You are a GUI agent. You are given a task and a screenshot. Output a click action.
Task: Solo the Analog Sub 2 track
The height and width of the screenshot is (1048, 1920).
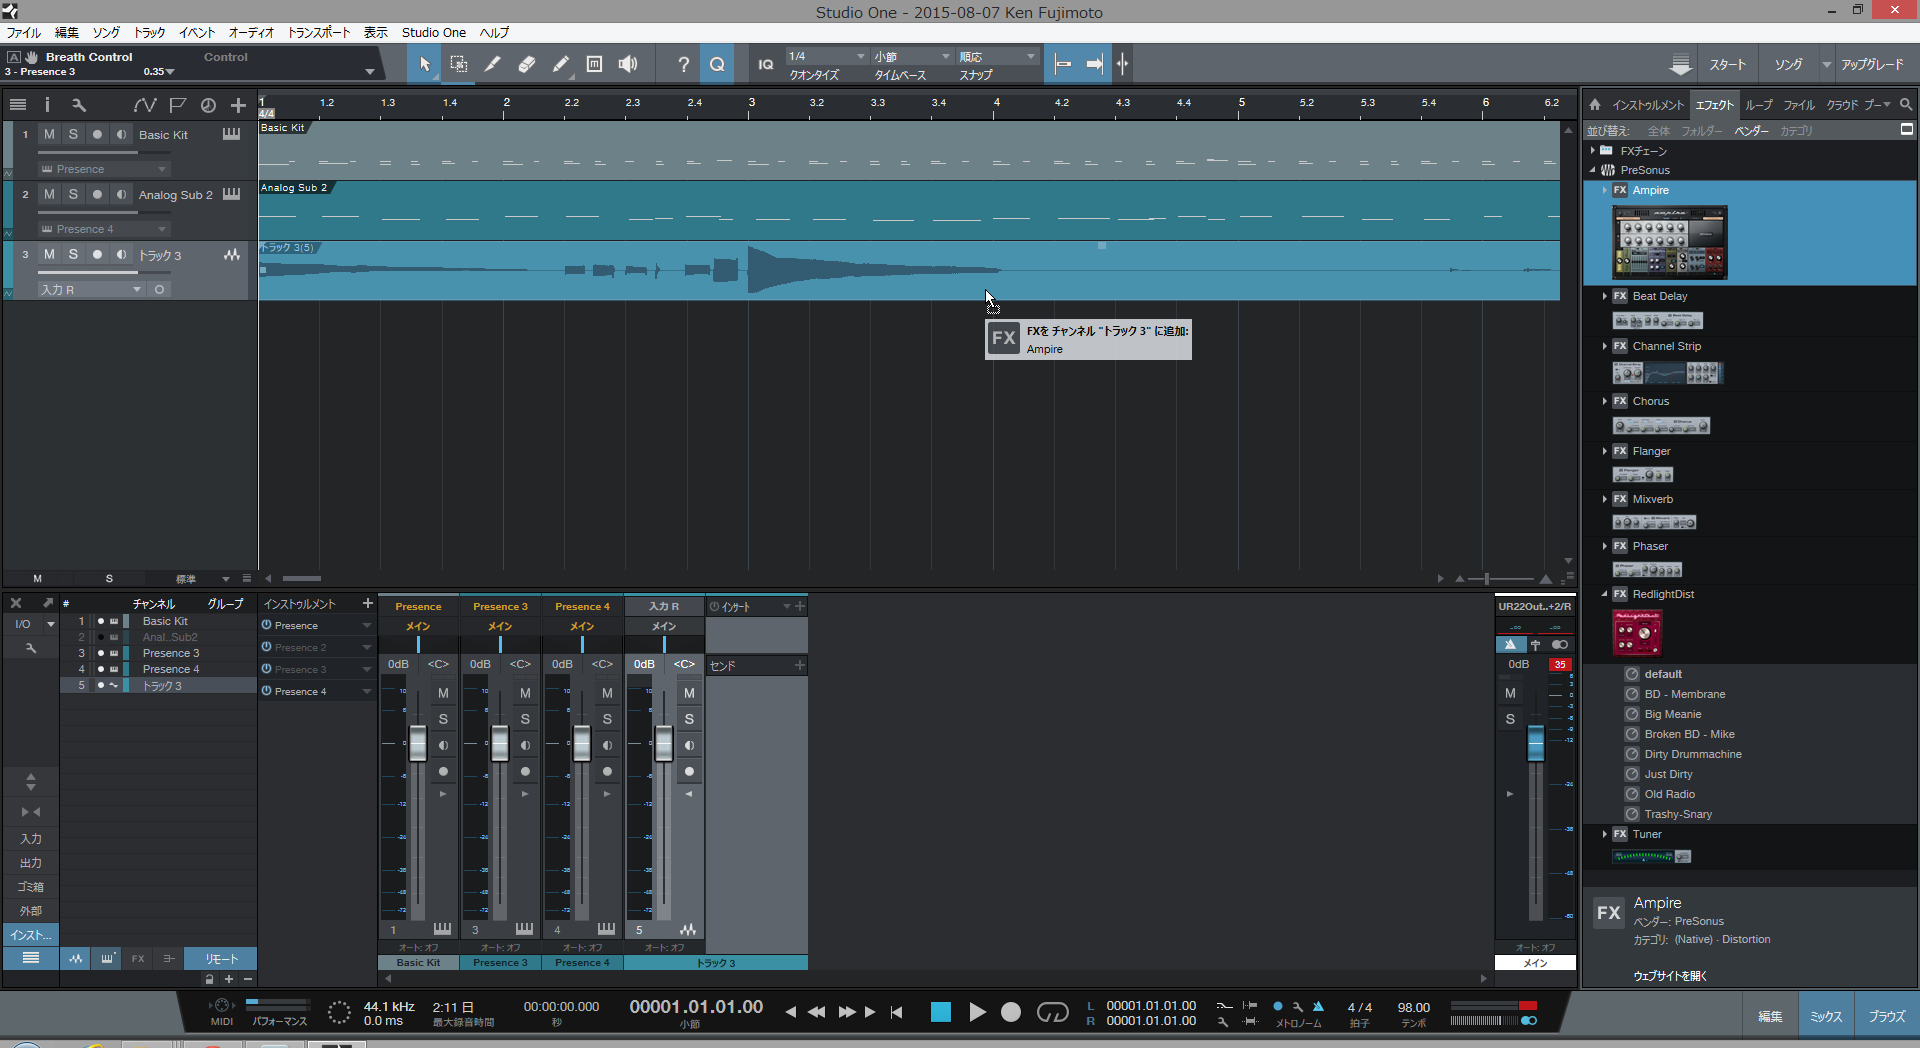(x=73, y=194)
